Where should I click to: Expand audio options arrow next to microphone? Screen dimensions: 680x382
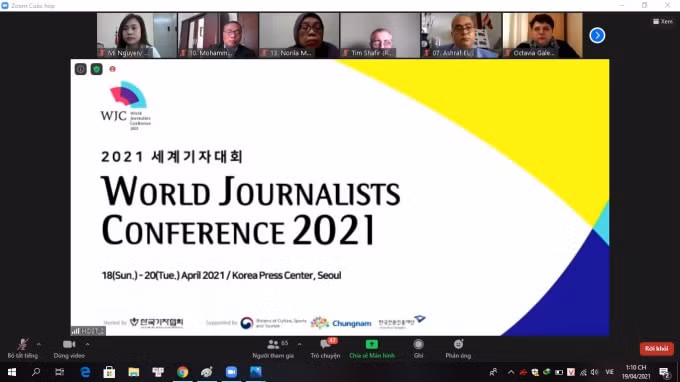click(39, 344)
